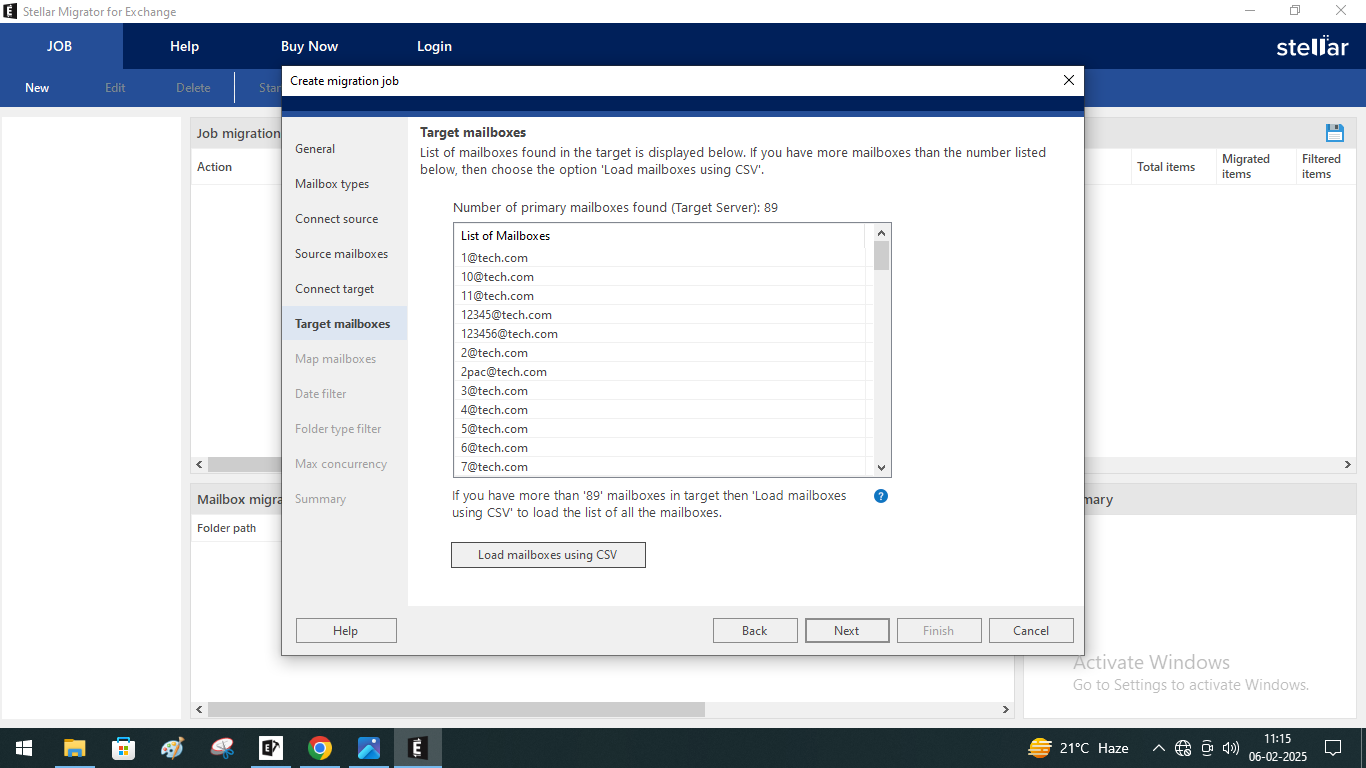Show hidden system tray icons

(x=1159, y=748)
